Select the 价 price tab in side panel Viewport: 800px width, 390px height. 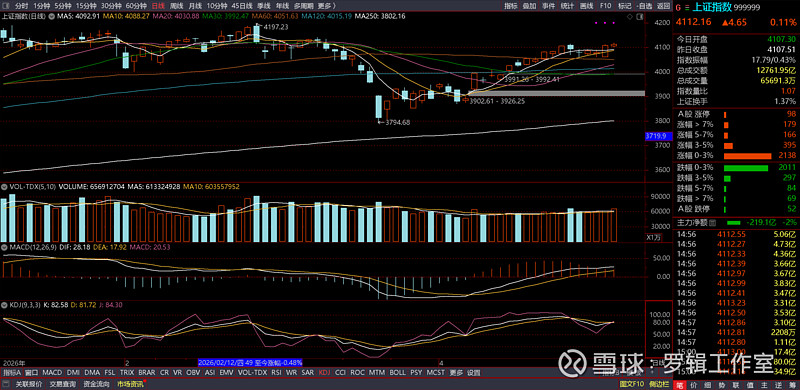pos(694,385)
